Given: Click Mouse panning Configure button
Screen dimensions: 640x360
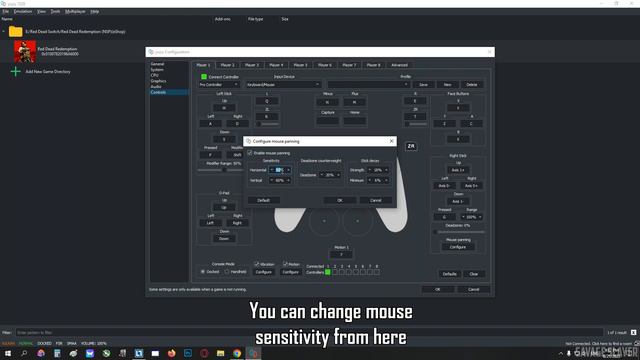Looking at the screenshot, I should pos(458,247).
